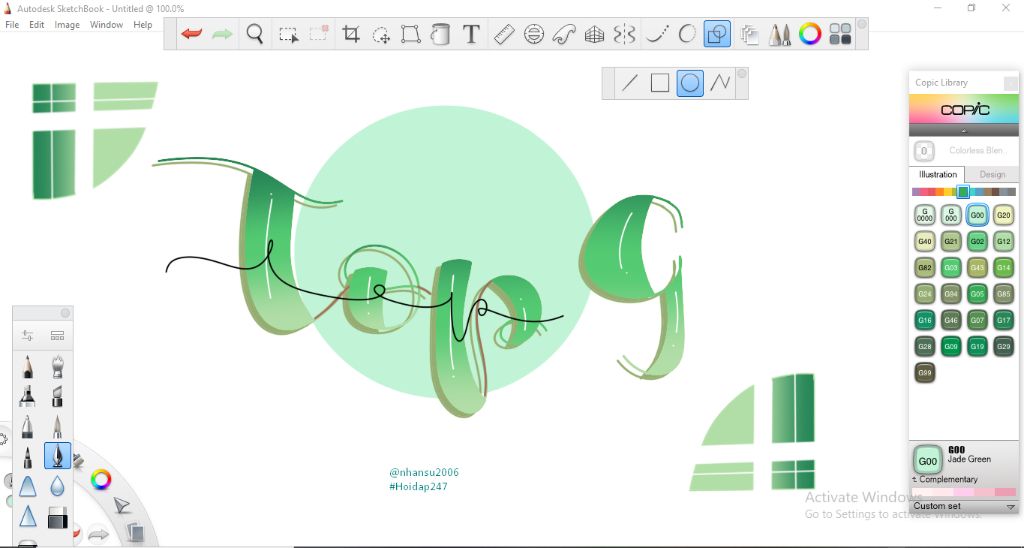1024x548 pixels.
Task: Close the brush palette panel
Action: click(x=65, y=313)
